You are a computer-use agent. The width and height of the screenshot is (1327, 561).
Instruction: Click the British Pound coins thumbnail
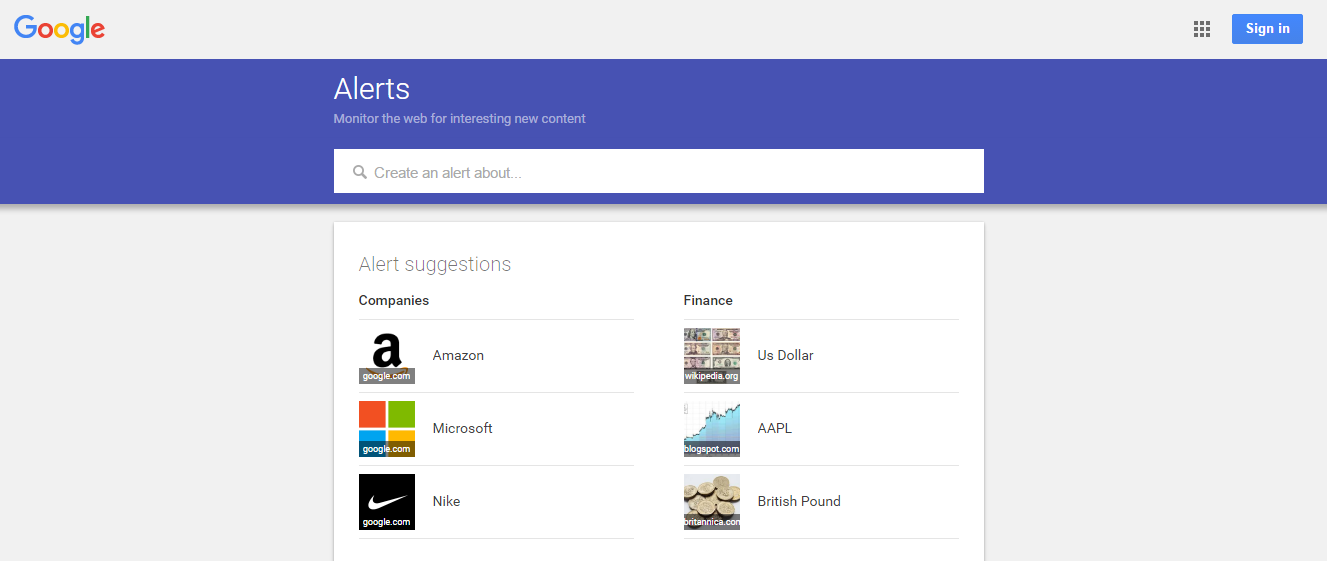click(x=712, y=502)
